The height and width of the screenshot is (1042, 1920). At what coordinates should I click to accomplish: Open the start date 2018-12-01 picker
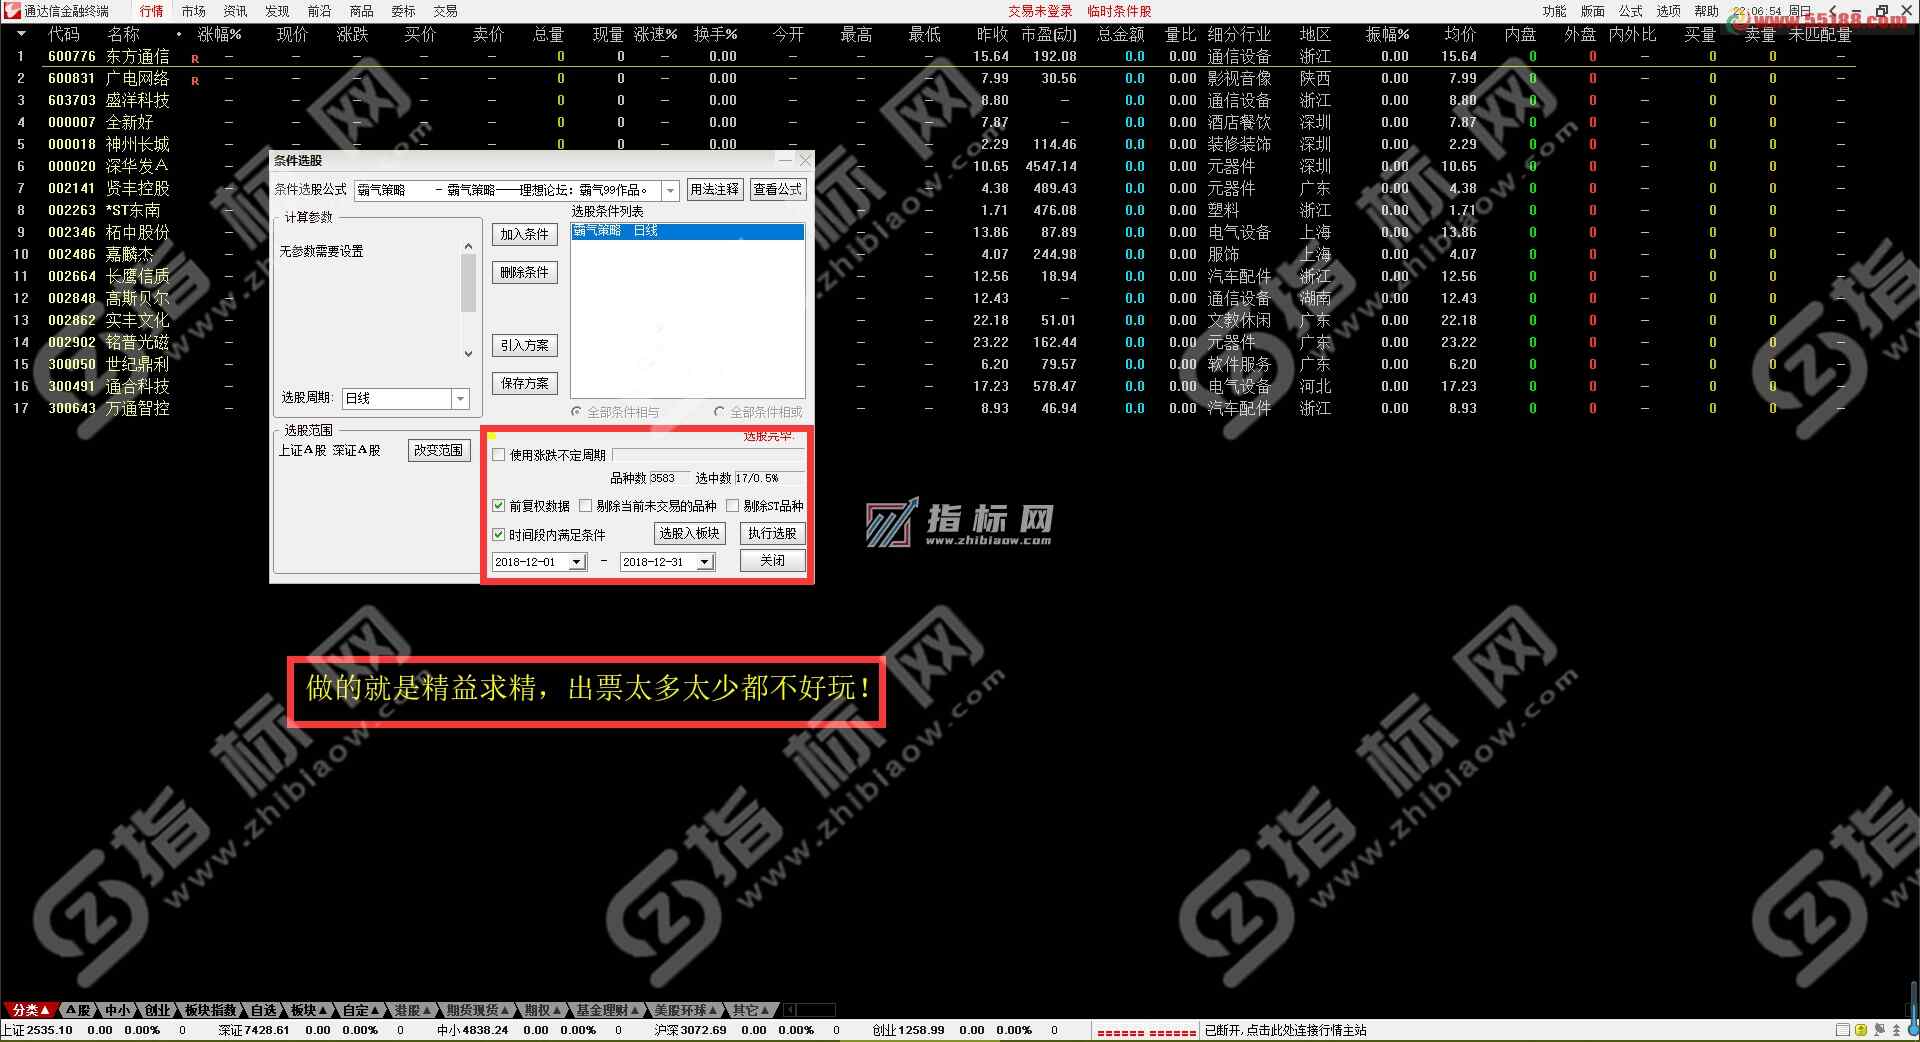[x=577, y=562]
